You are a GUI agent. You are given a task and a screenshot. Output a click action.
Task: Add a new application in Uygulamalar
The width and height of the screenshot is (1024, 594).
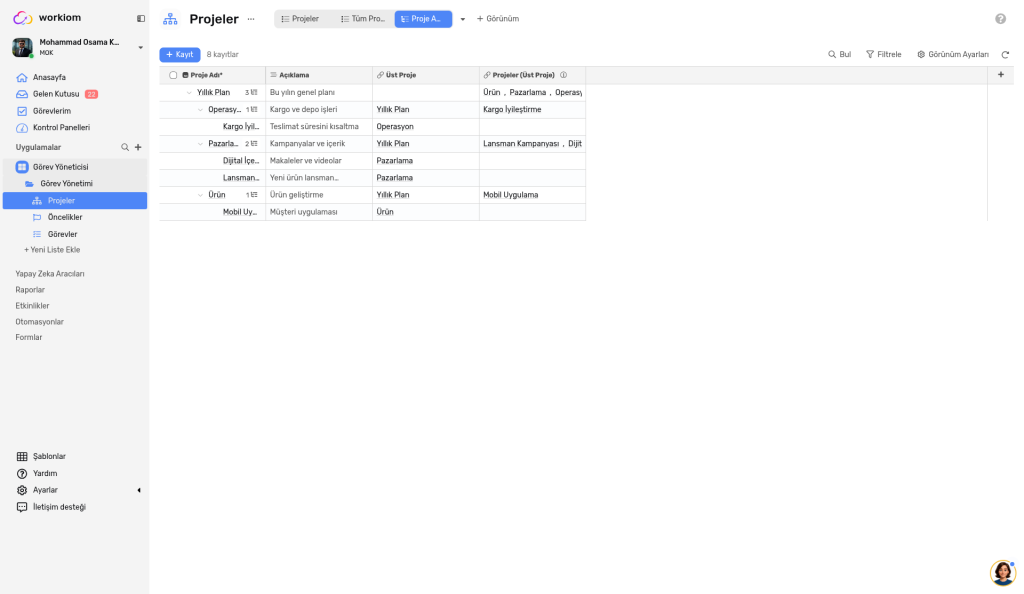(138, 148)
